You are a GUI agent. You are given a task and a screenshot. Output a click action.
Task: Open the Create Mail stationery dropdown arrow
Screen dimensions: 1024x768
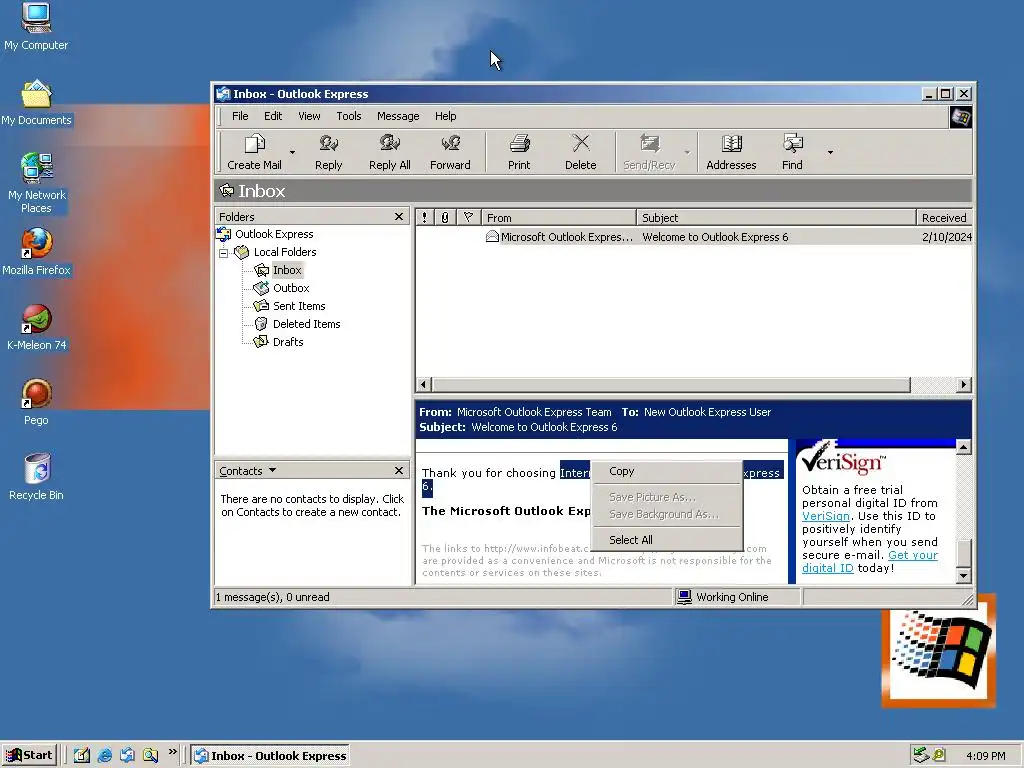[292, 152]
